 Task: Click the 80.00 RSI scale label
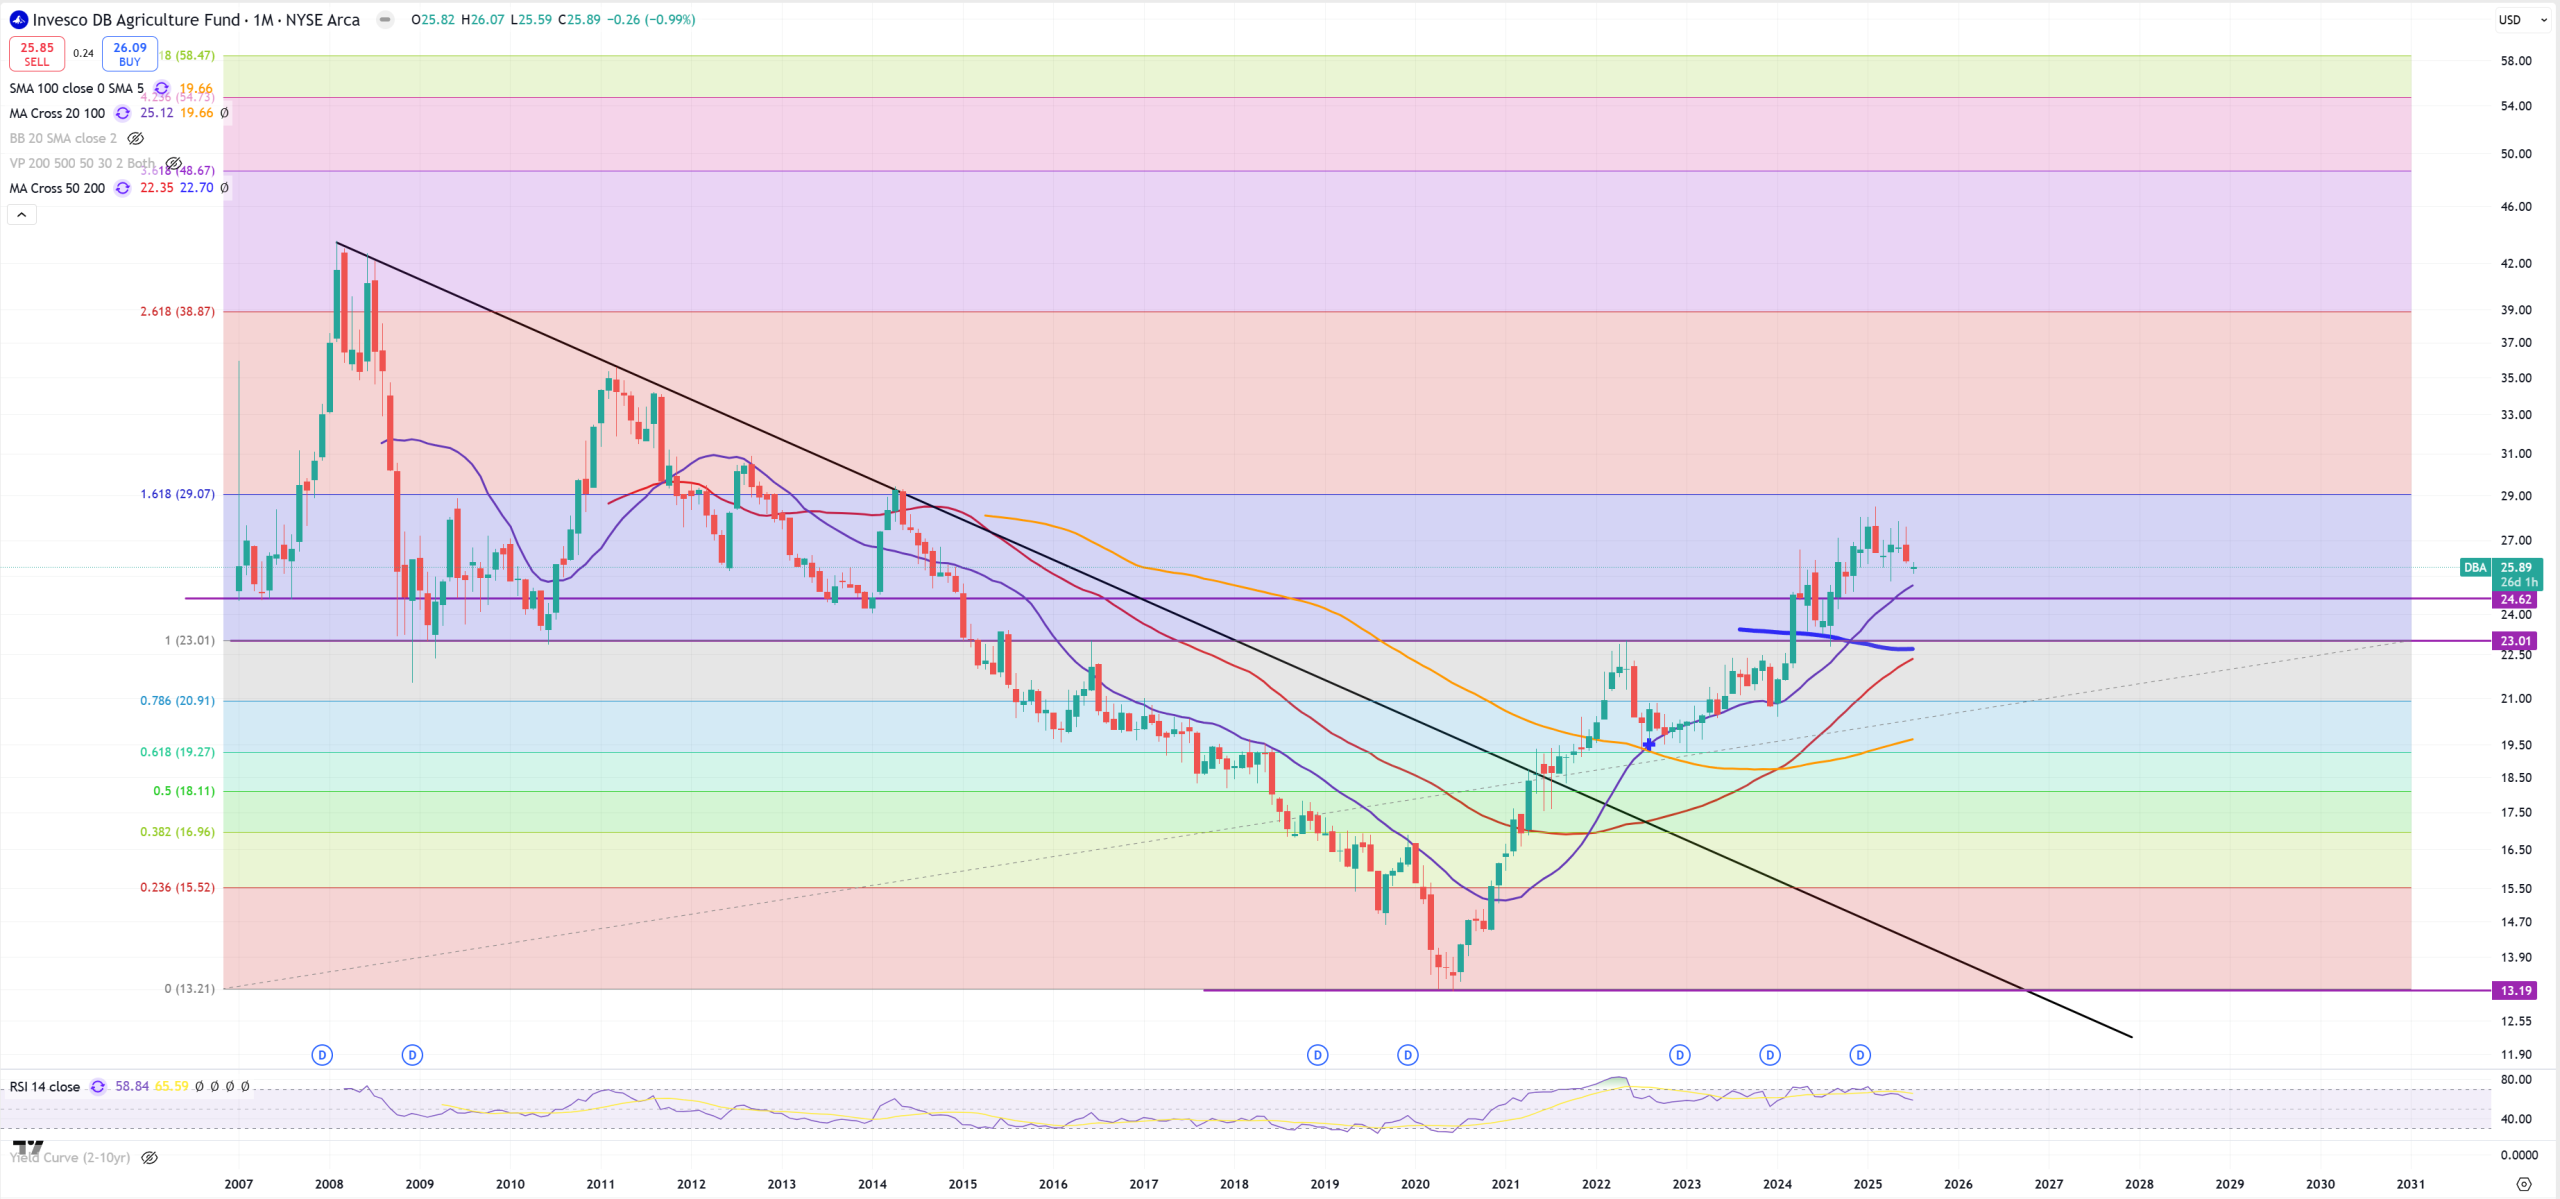pyautogui.click(x=2516, y=1080)
